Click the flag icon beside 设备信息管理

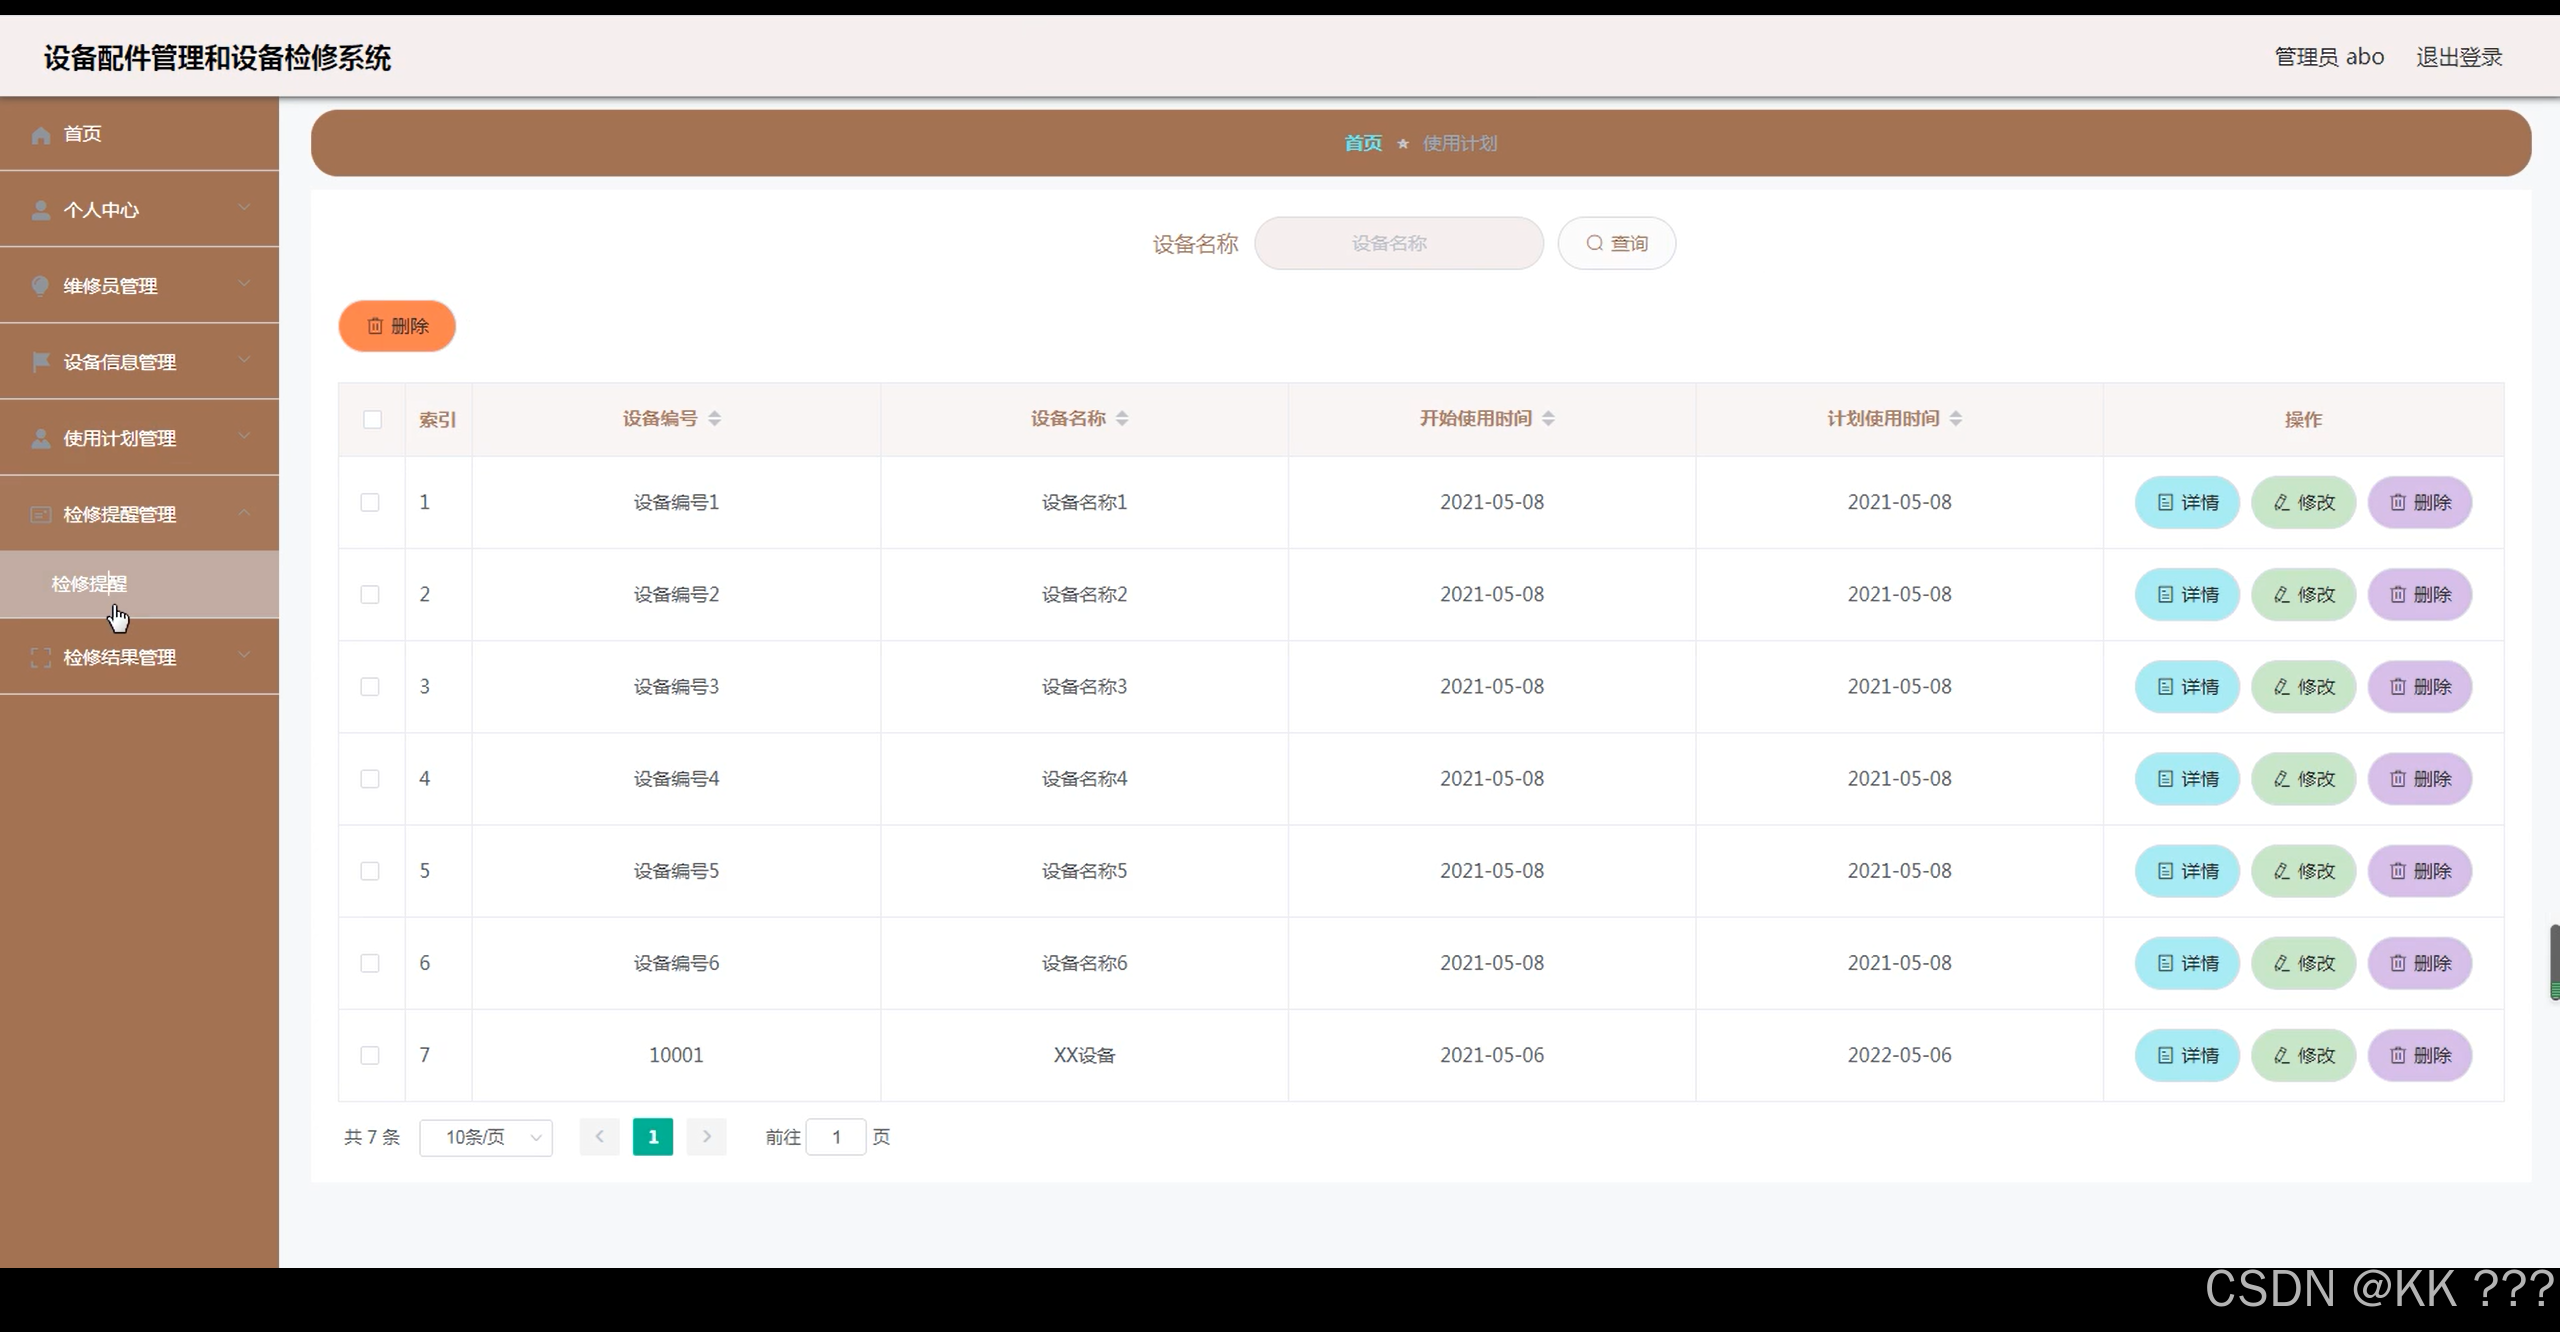click(41, 362)
